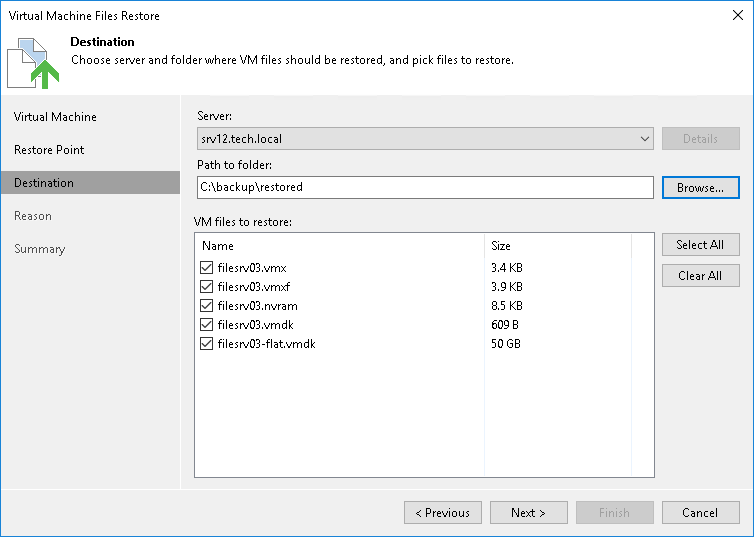Close the Virtual Machine Files Restore dialog

pyautogui.click(x=738, y=15)
